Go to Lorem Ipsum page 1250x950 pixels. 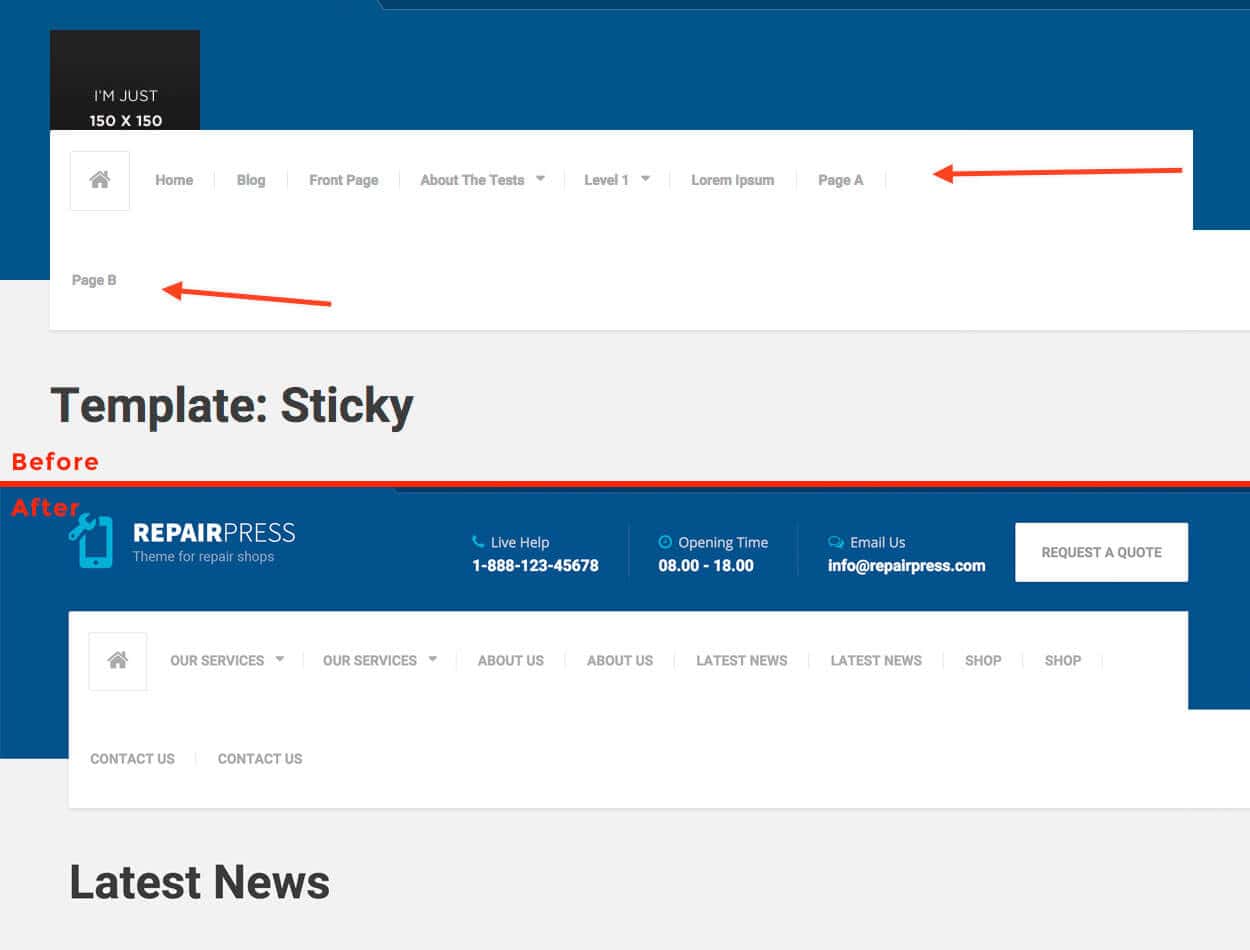(x=732, y=180)
